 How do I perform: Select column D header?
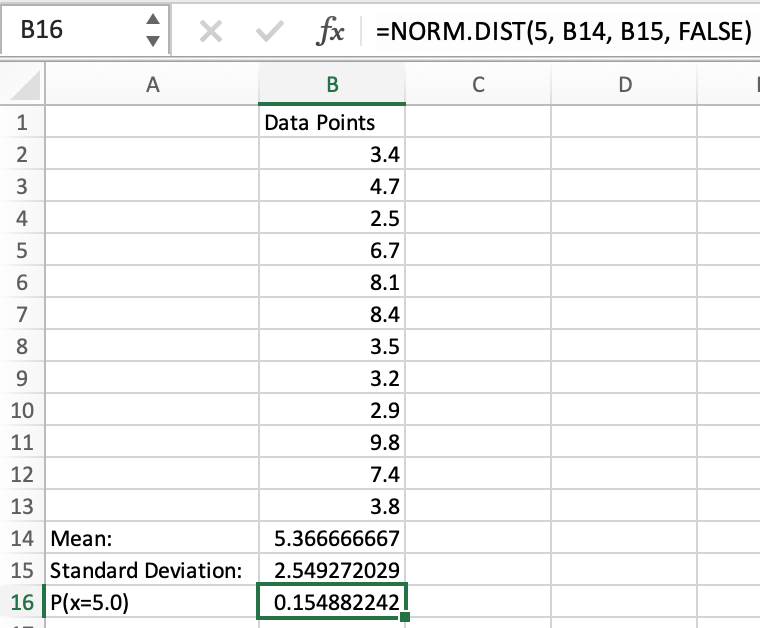tap(624, 85)
